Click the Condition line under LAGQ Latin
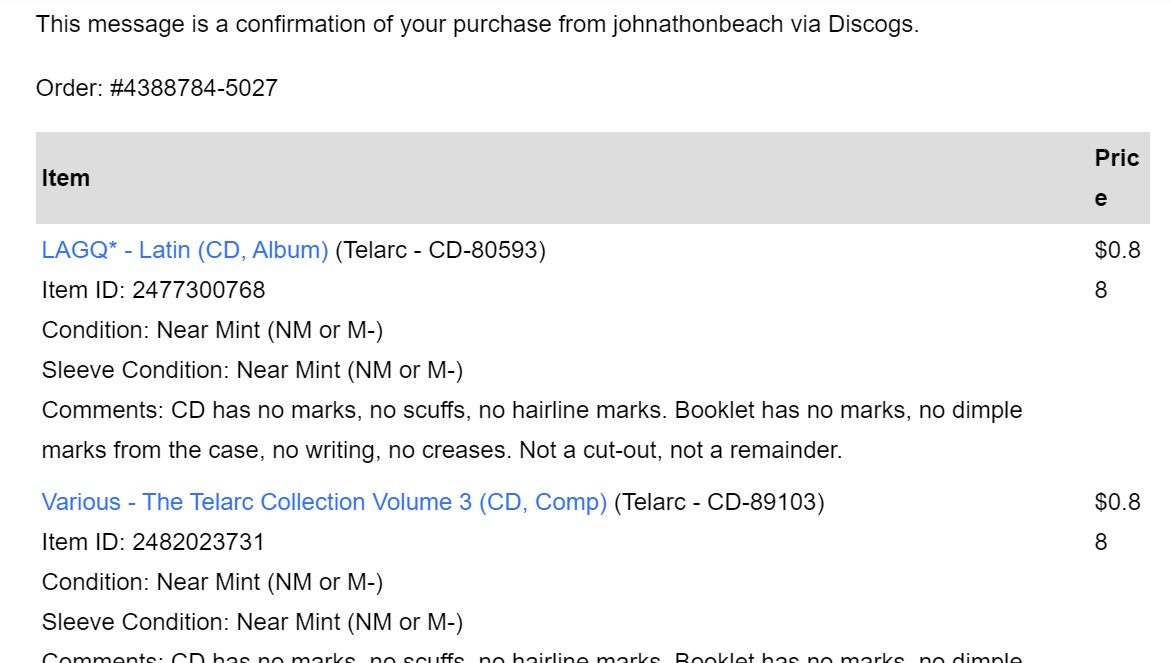 tap(212, 330)
